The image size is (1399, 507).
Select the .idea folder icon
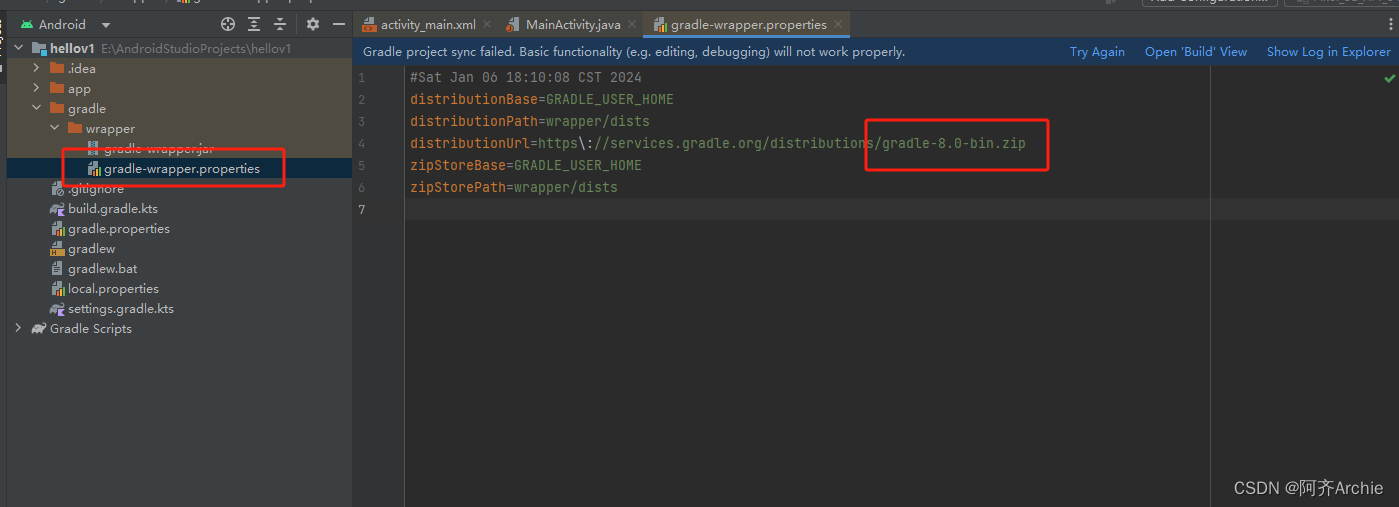[x=57, y=68]
